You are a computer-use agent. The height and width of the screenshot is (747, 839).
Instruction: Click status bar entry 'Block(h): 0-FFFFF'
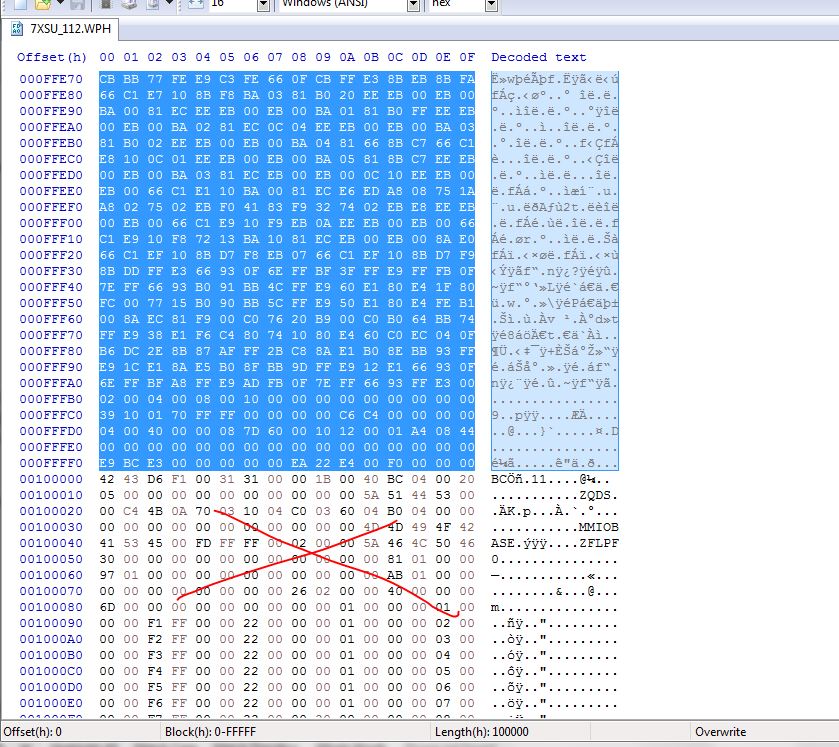(x=210, y=732)
